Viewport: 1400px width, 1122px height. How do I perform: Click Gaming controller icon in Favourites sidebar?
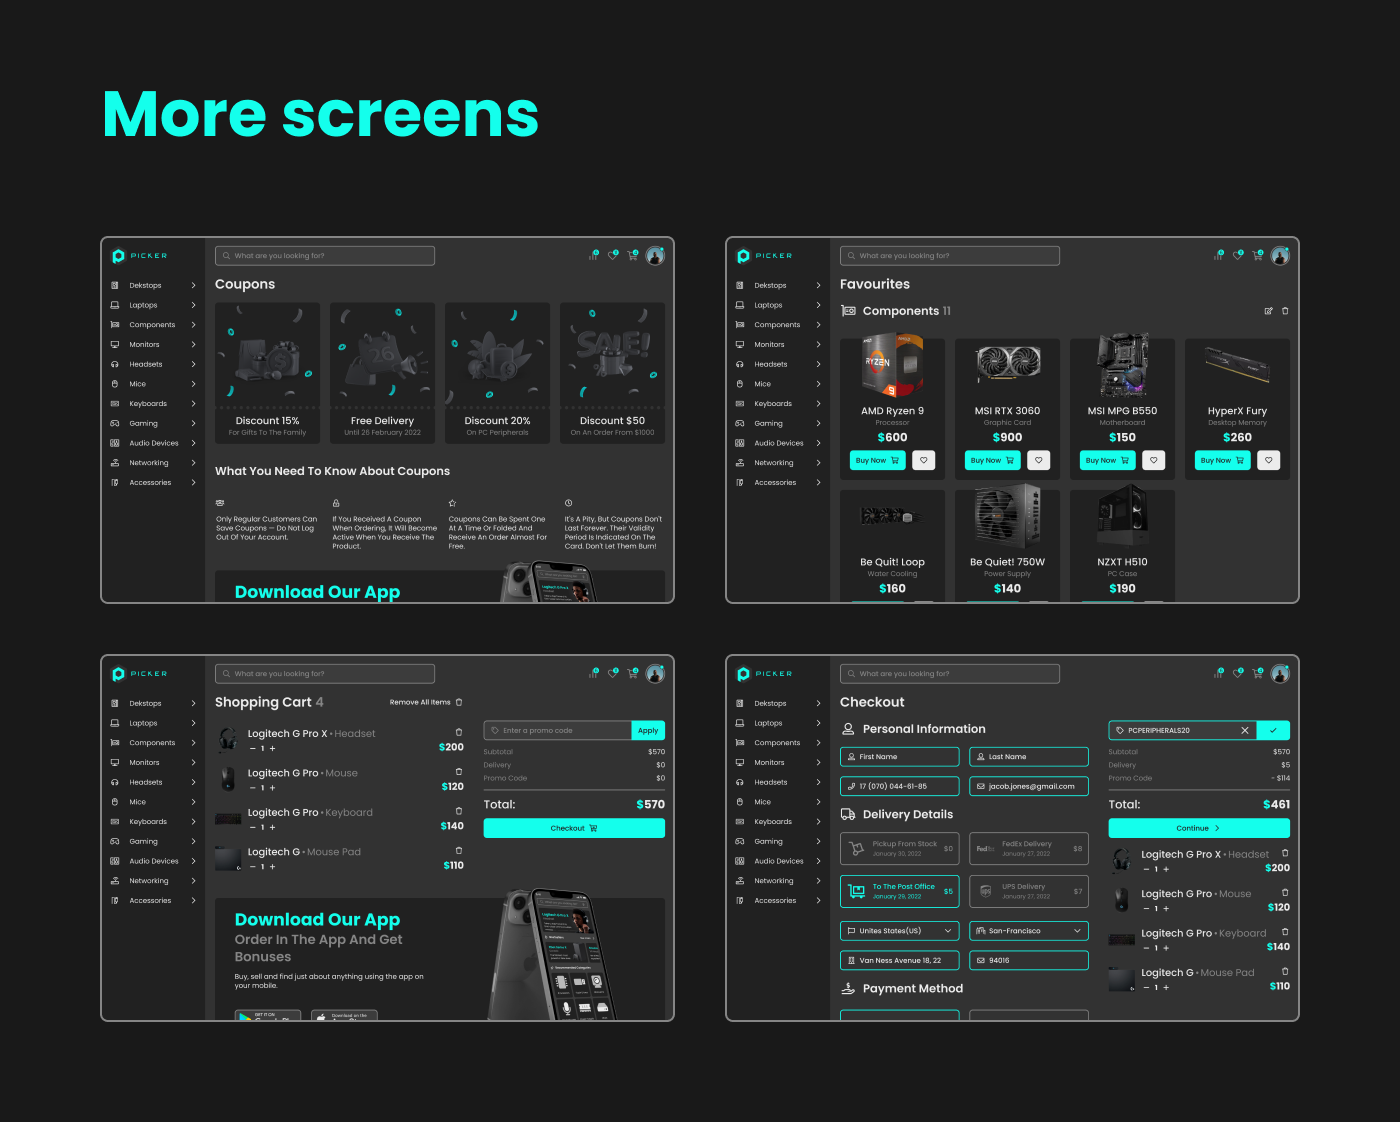tap(740, 423)
